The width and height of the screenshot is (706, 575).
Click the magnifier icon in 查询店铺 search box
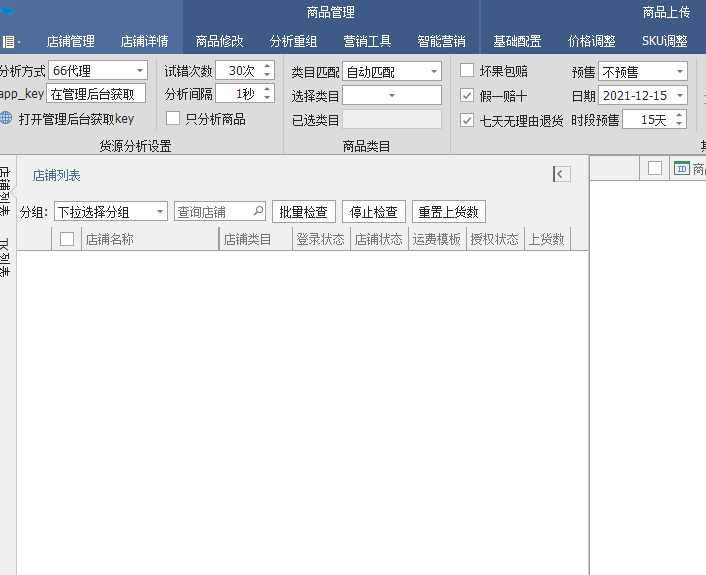(x=258, y=212)
